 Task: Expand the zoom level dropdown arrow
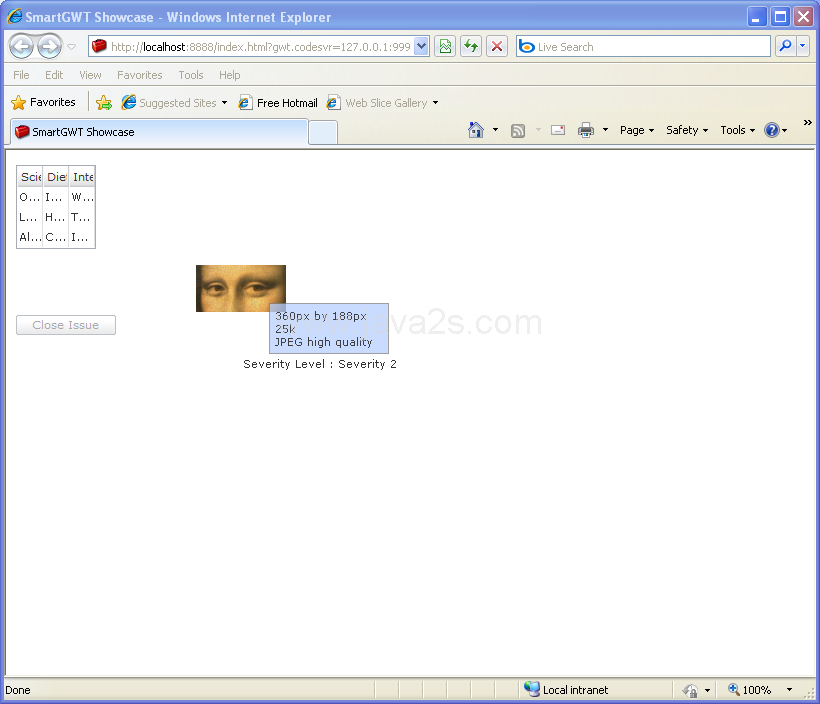tap(789, 690)
